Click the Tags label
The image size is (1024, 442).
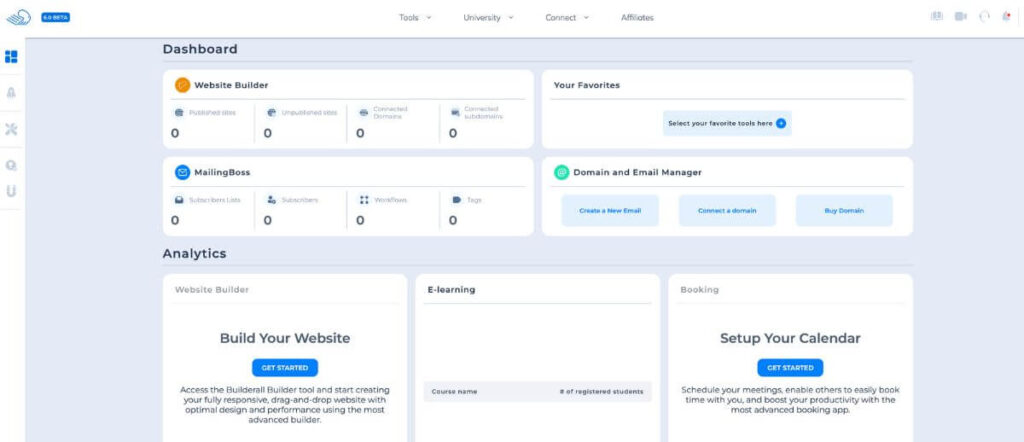(x=475, y=200)
